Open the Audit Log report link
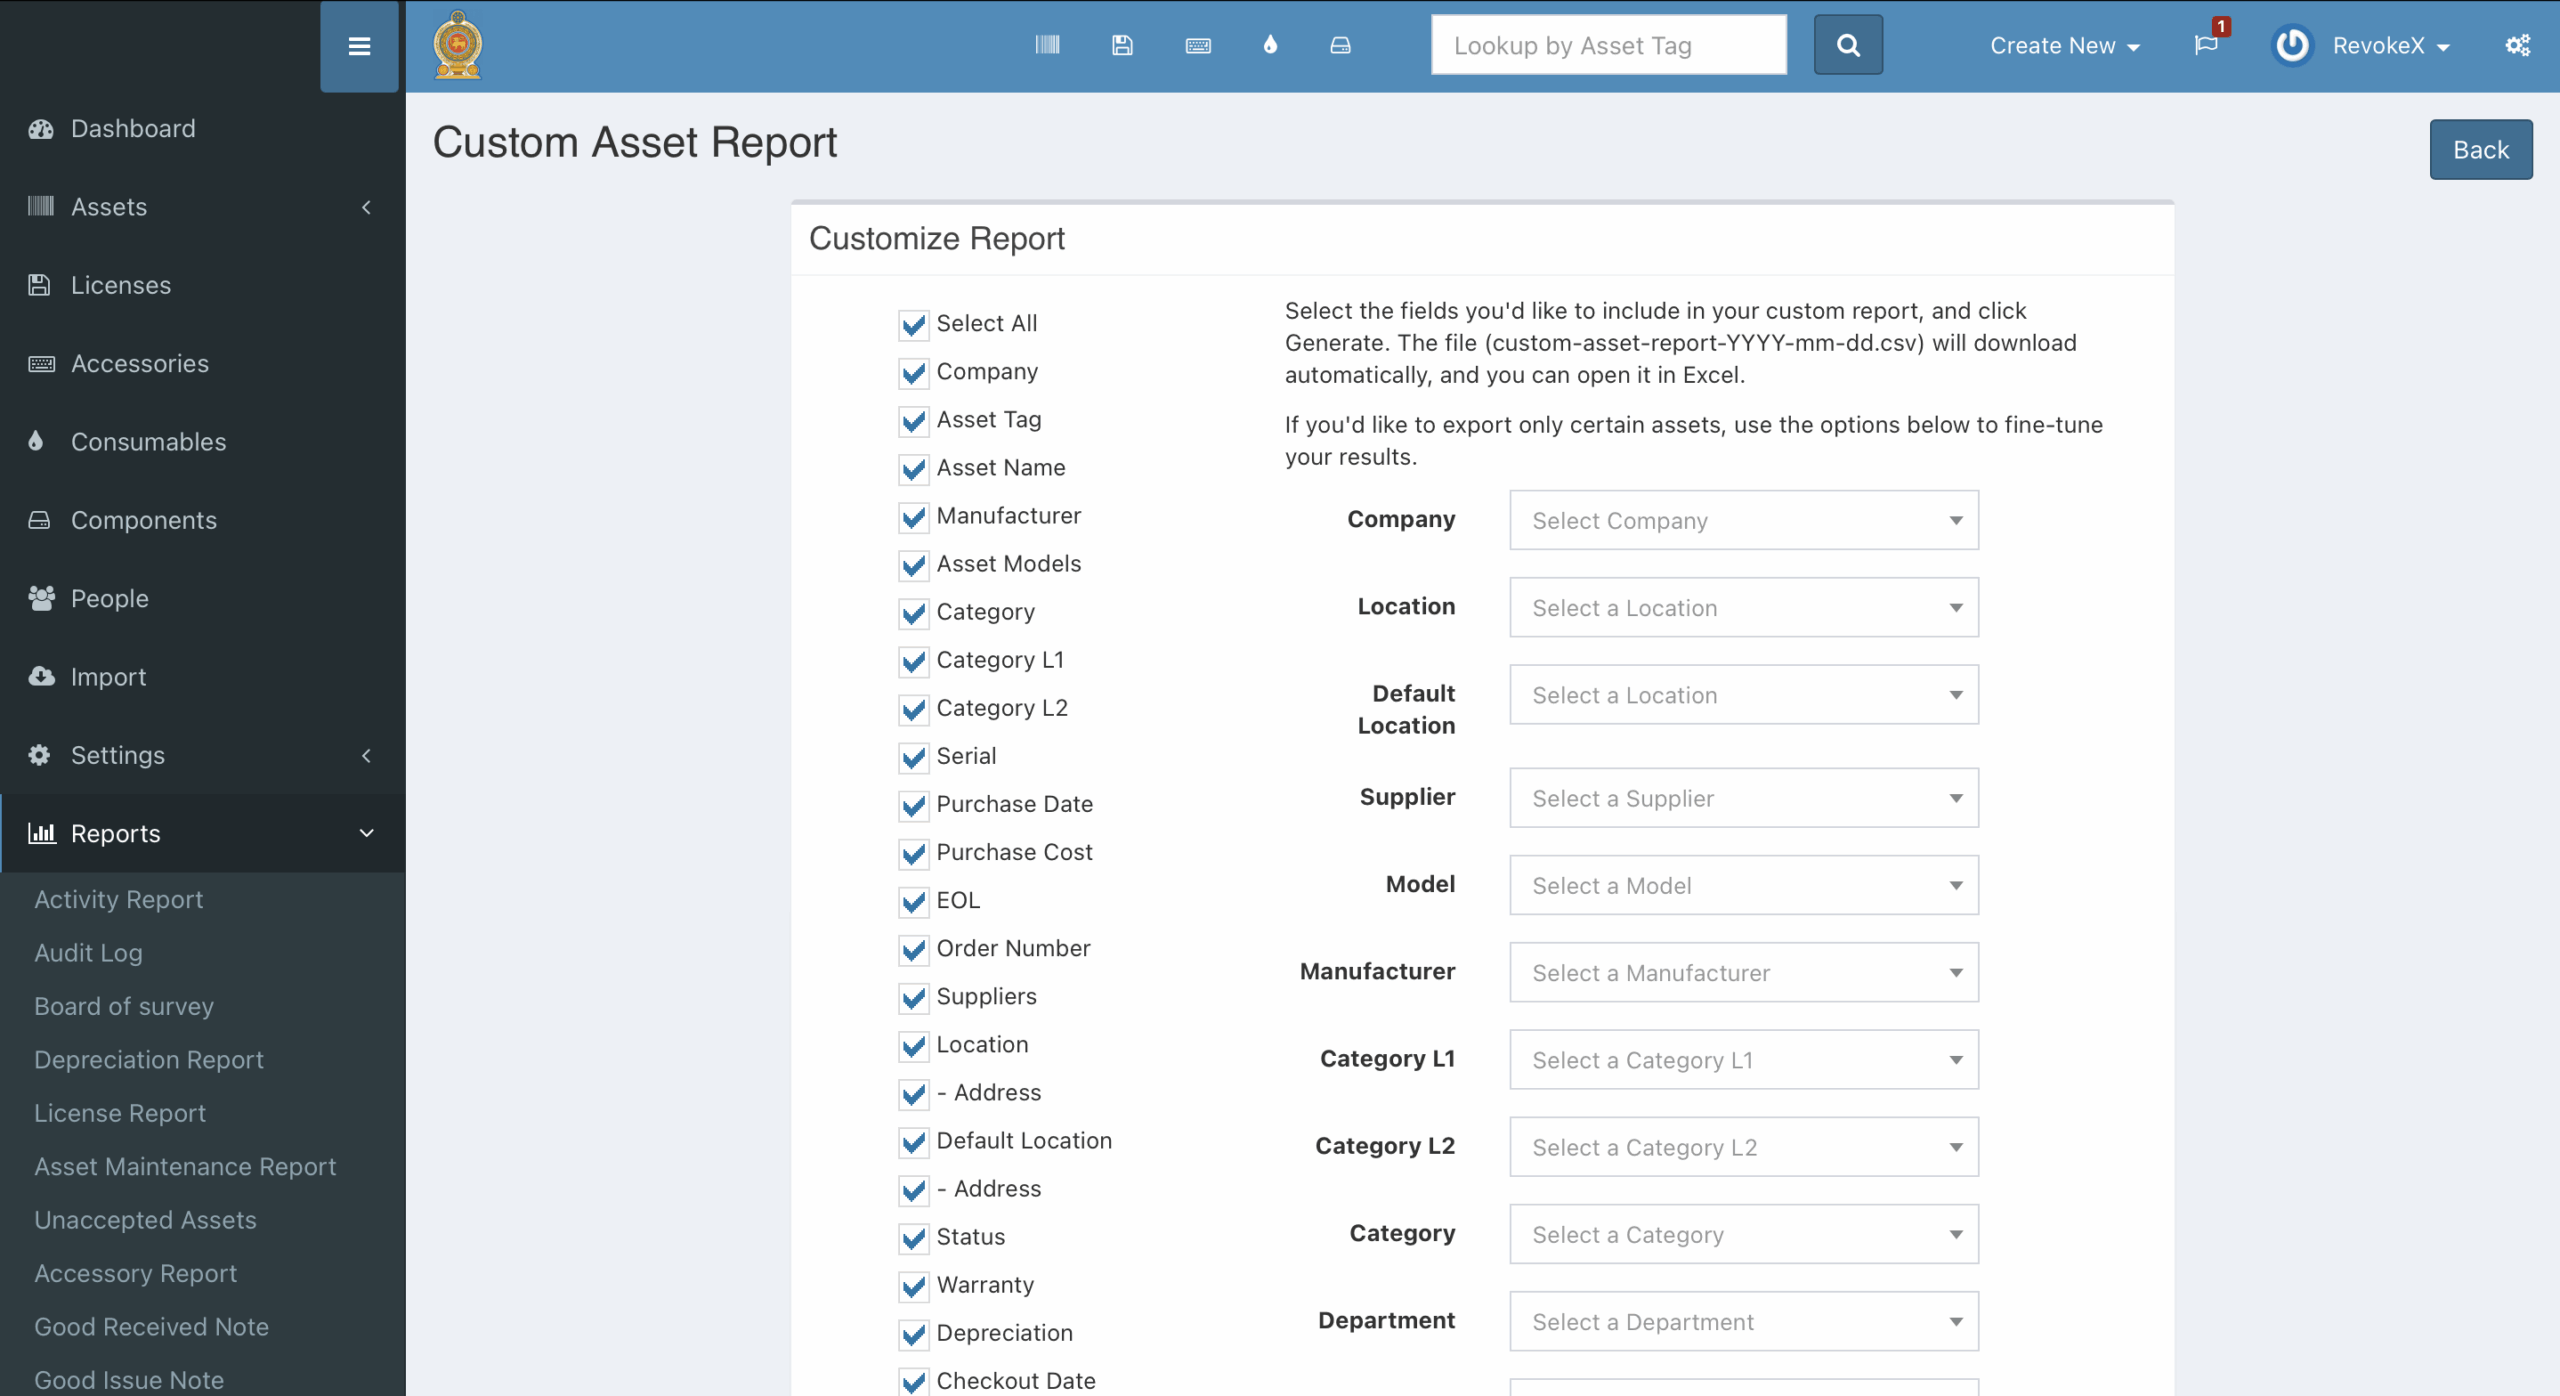 (x=88, y=953)
